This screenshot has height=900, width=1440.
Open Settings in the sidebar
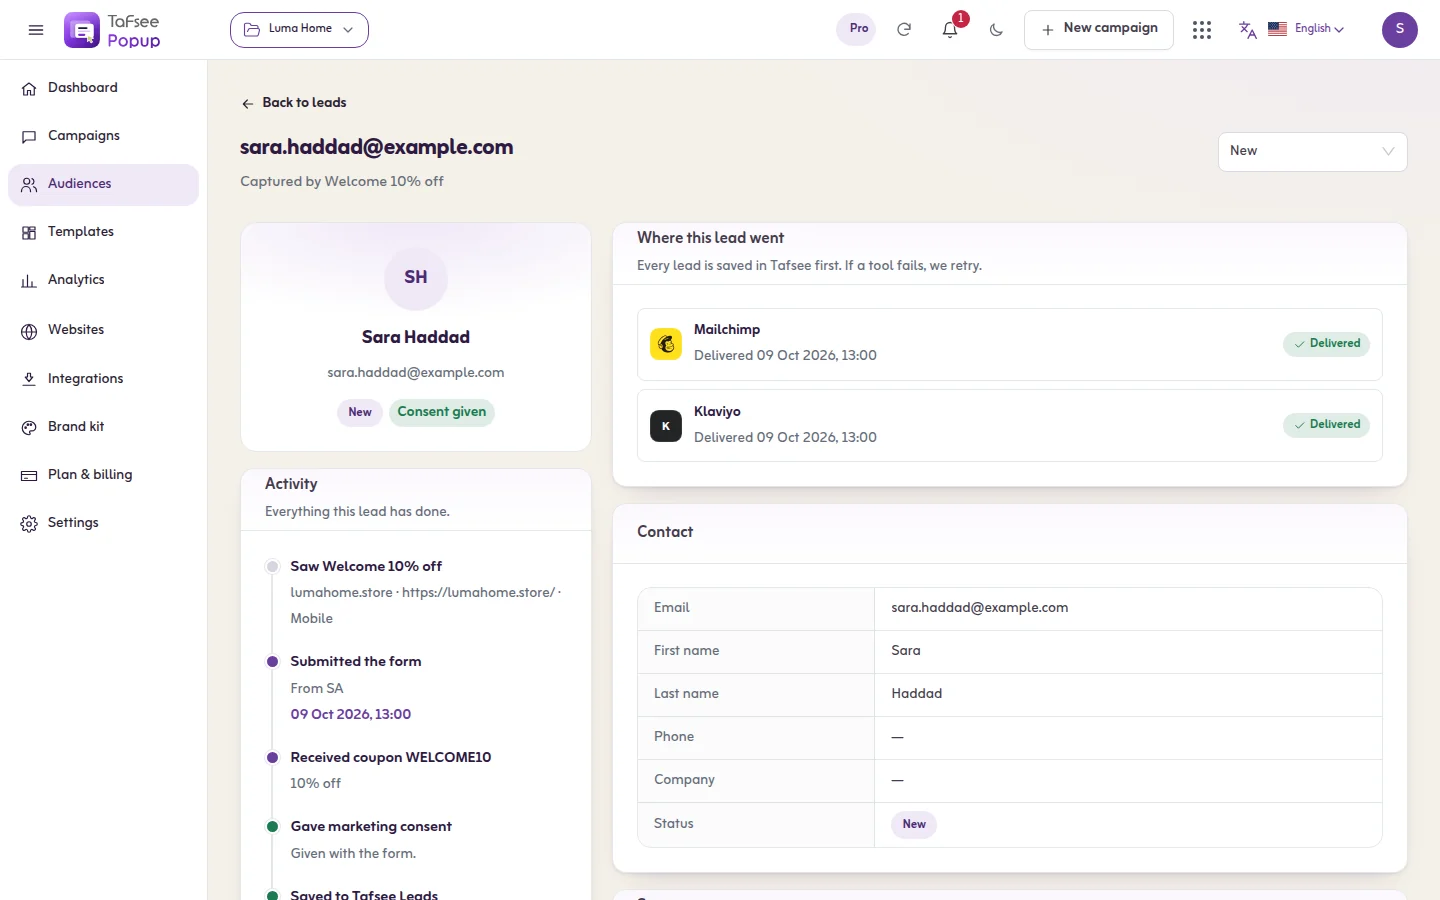point(103,523)
